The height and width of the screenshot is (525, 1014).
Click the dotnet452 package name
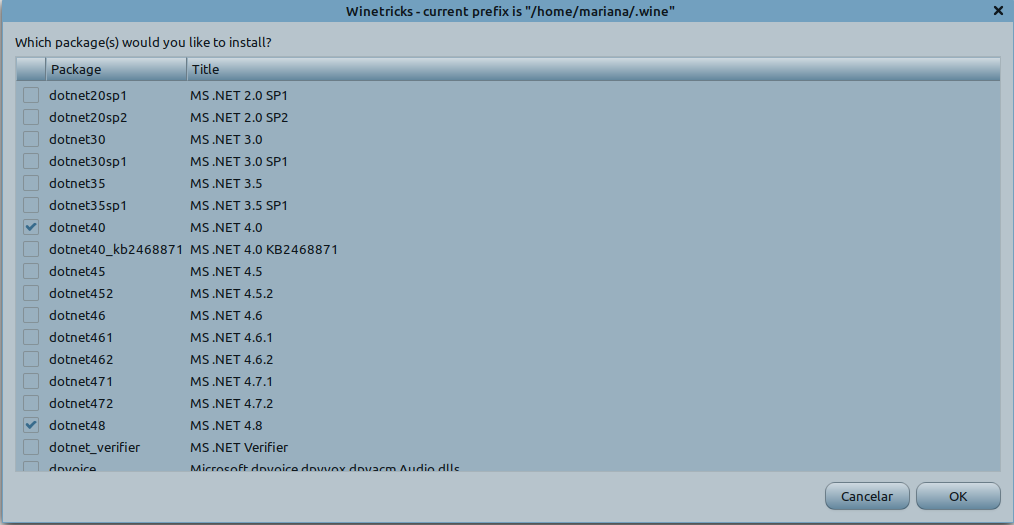(81, 294)
